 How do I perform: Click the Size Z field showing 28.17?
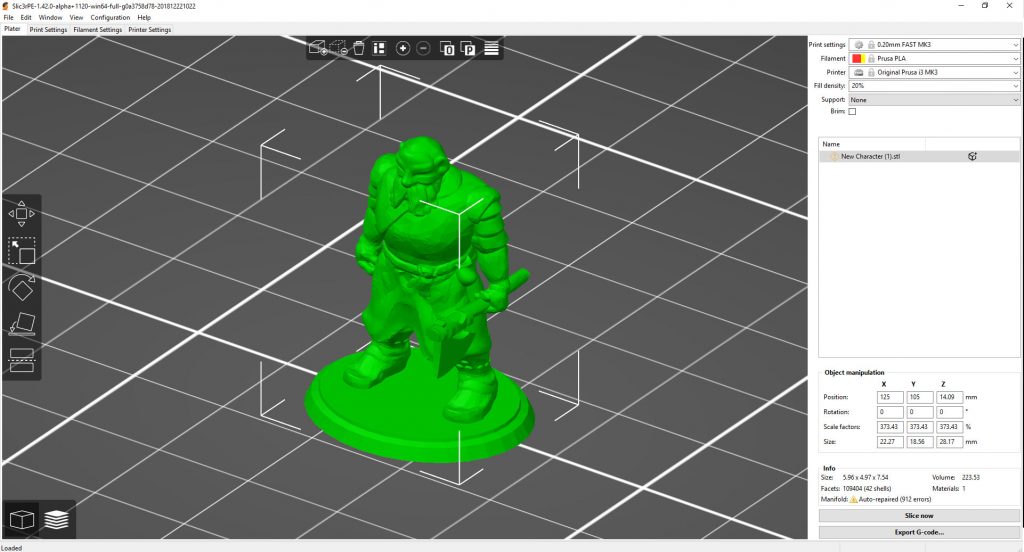pos(950,442)
